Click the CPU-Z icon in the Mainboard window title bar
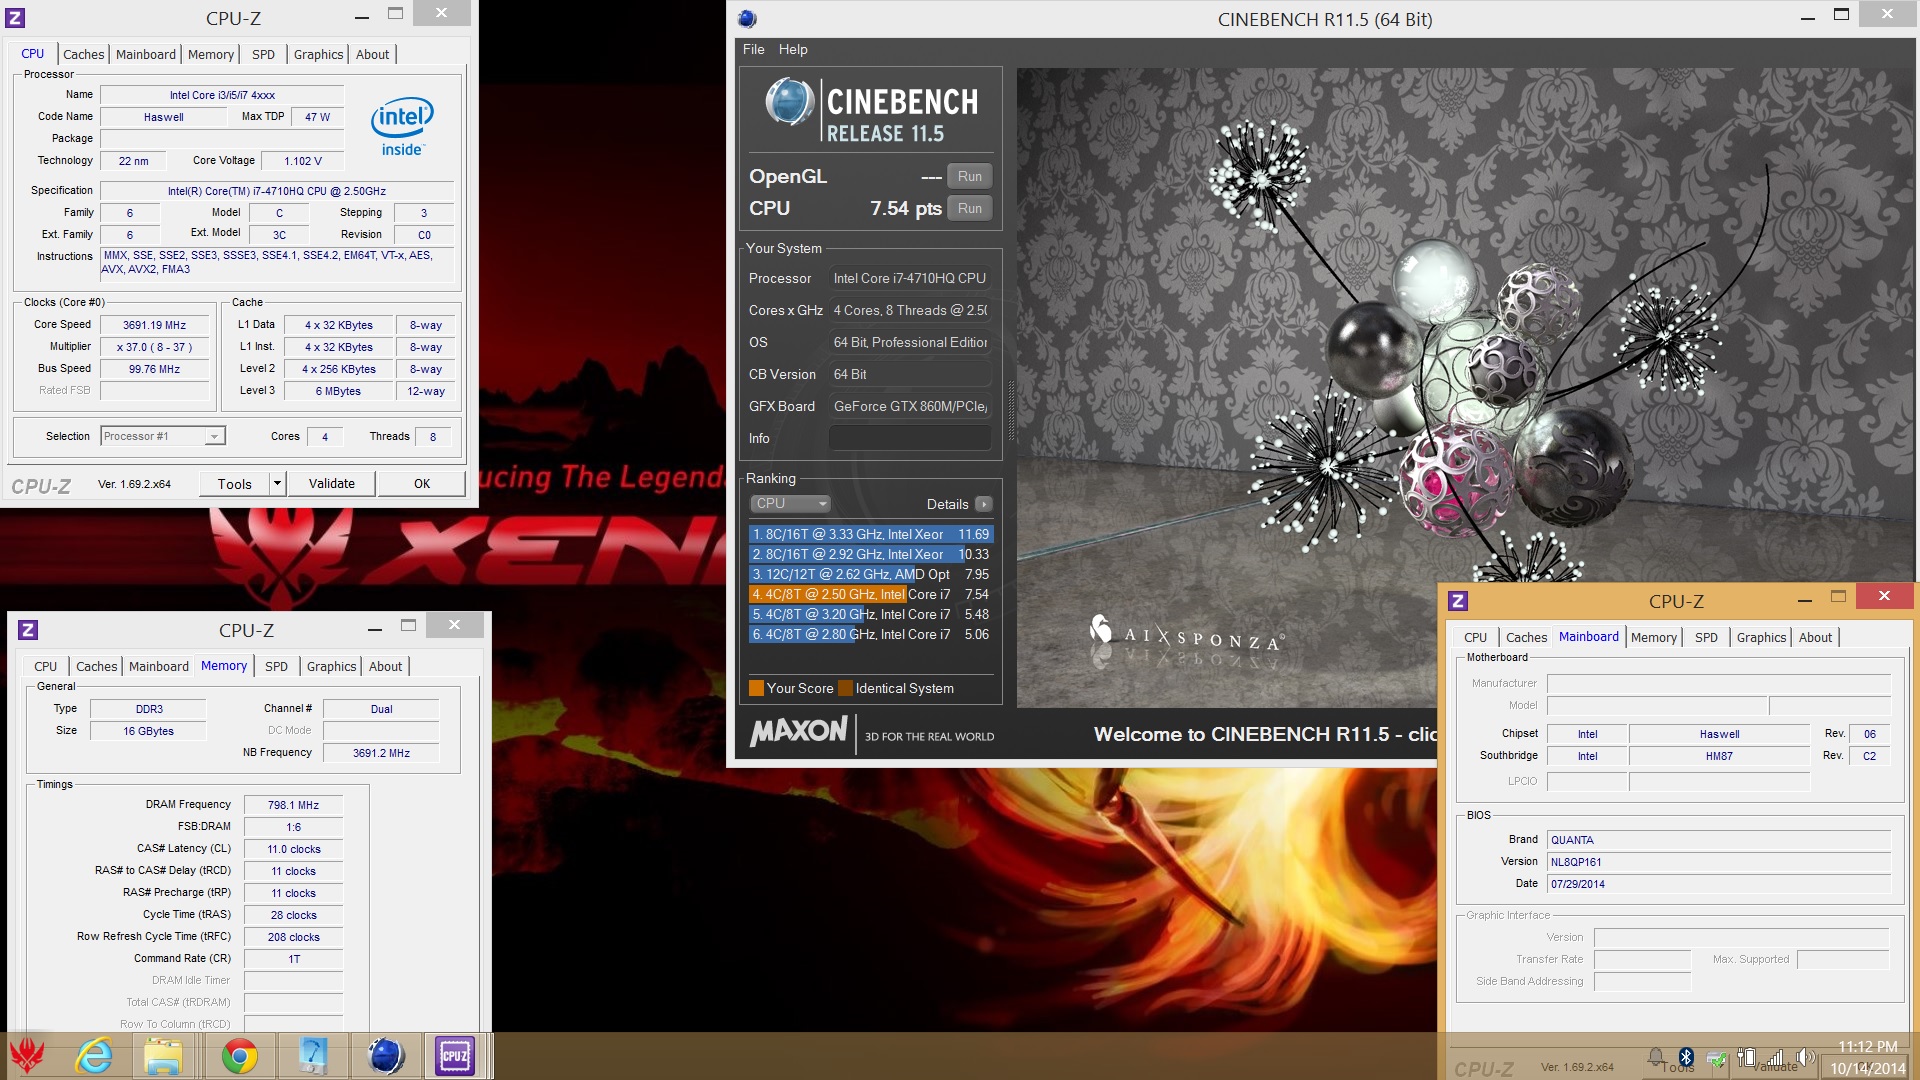This screenshot has height=1080, width=1920. point(1458,600)
